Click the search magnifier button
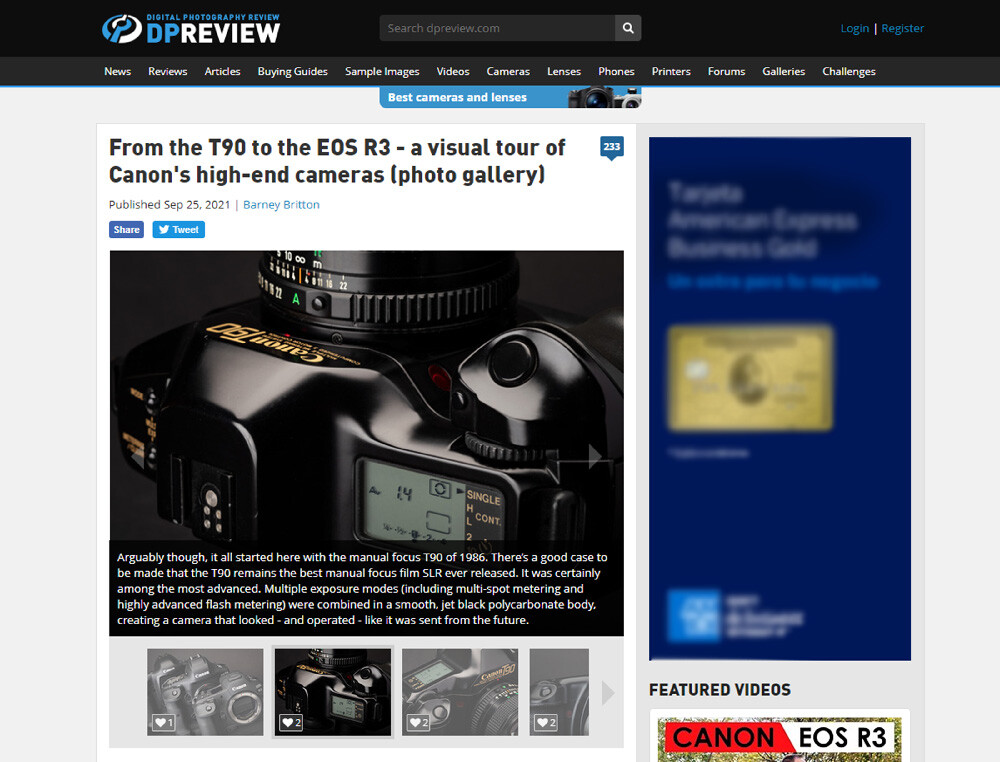Viewport: 1000px width, 762px height. coord(628,28)
